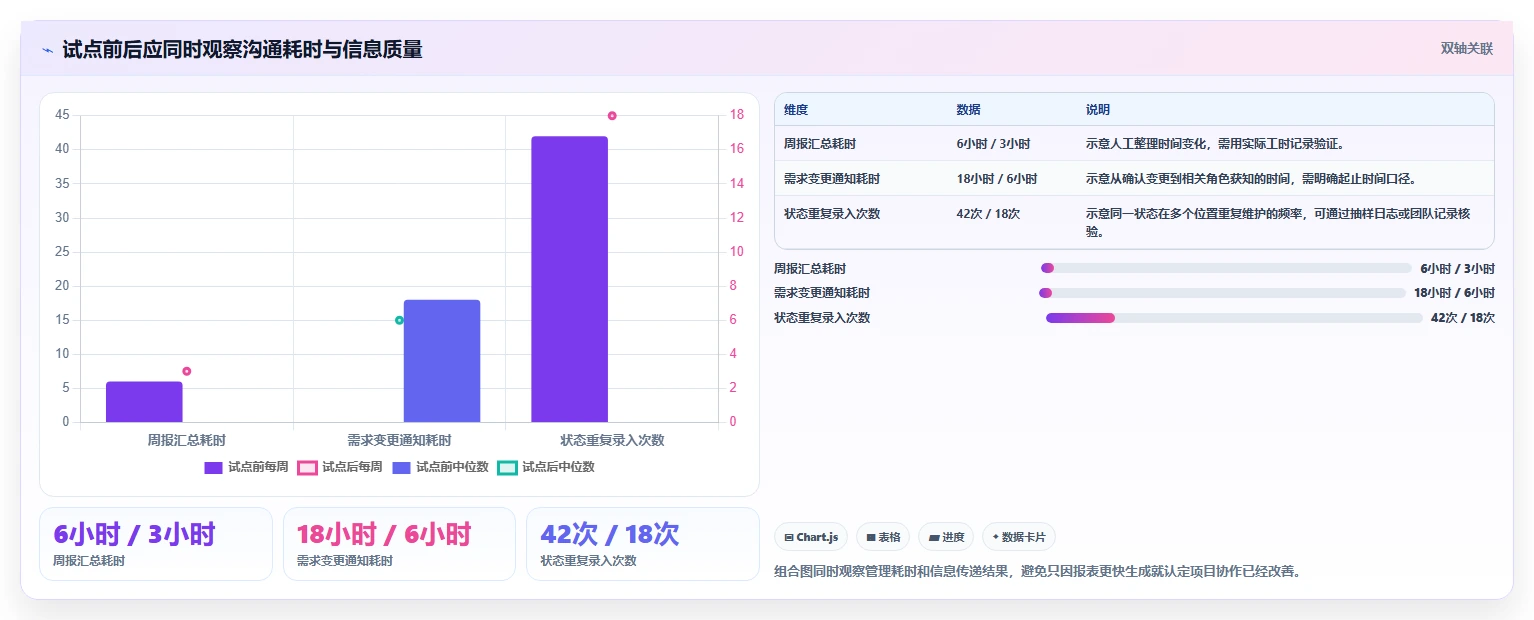Toggle the 试点前中位数 legend item

tap(440, 467)
